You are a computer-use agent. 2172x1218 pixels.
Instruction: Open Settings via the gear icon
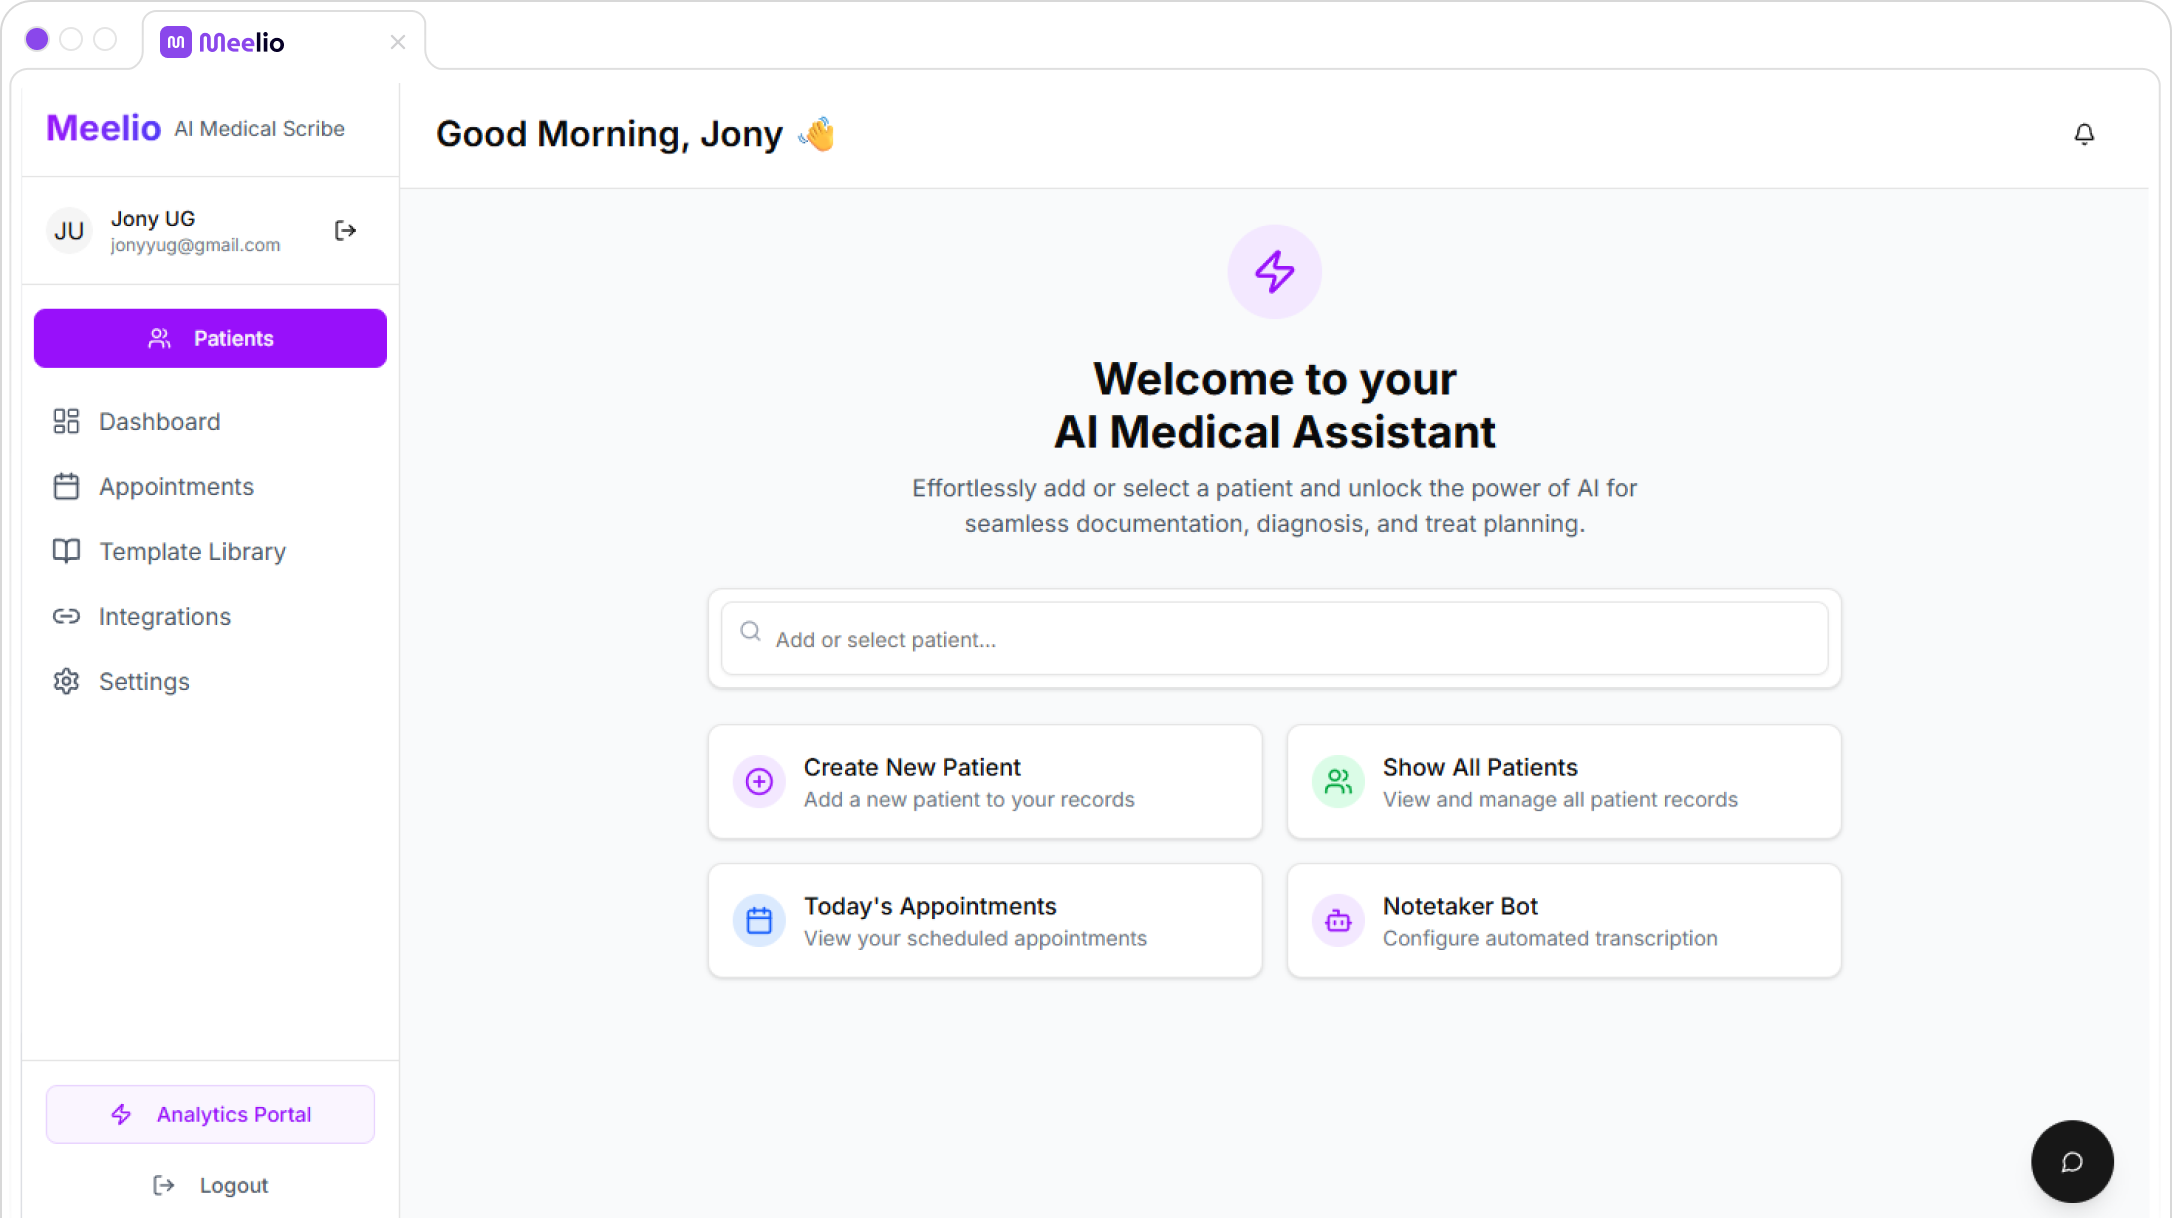point(66,681)
